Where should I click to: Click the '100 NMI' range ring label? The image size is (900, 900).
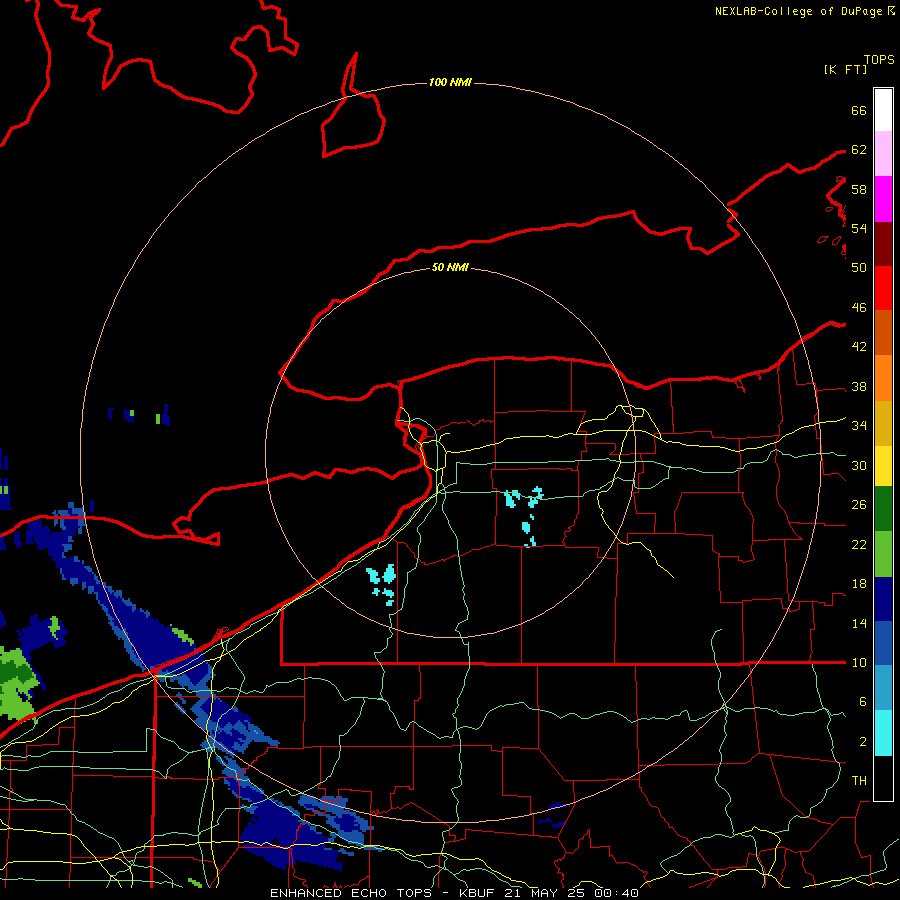pyautogui.click(x=450, y=83)
